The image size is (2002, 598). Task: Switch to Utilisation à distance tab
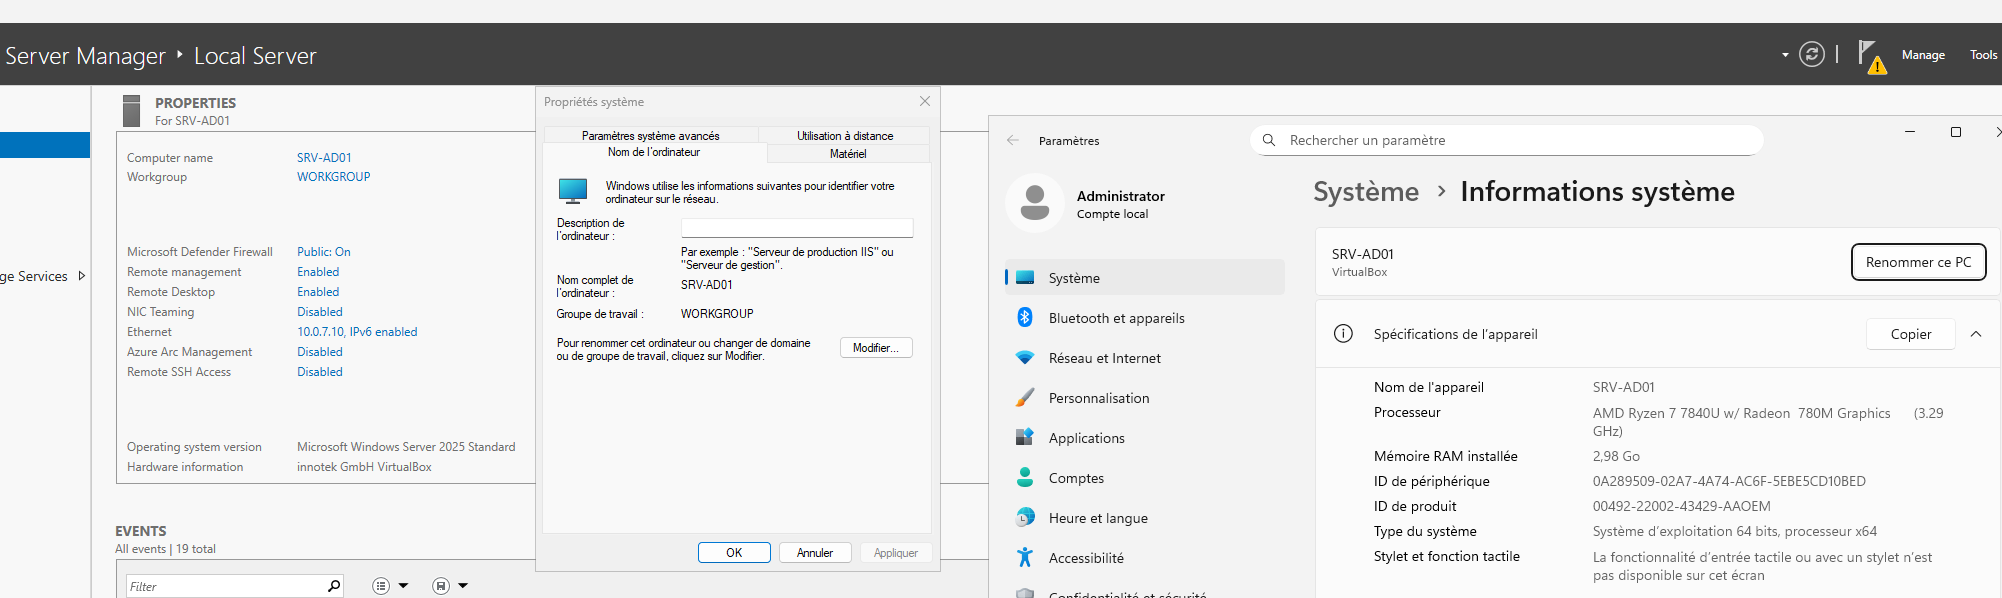[x=845, y=136]
